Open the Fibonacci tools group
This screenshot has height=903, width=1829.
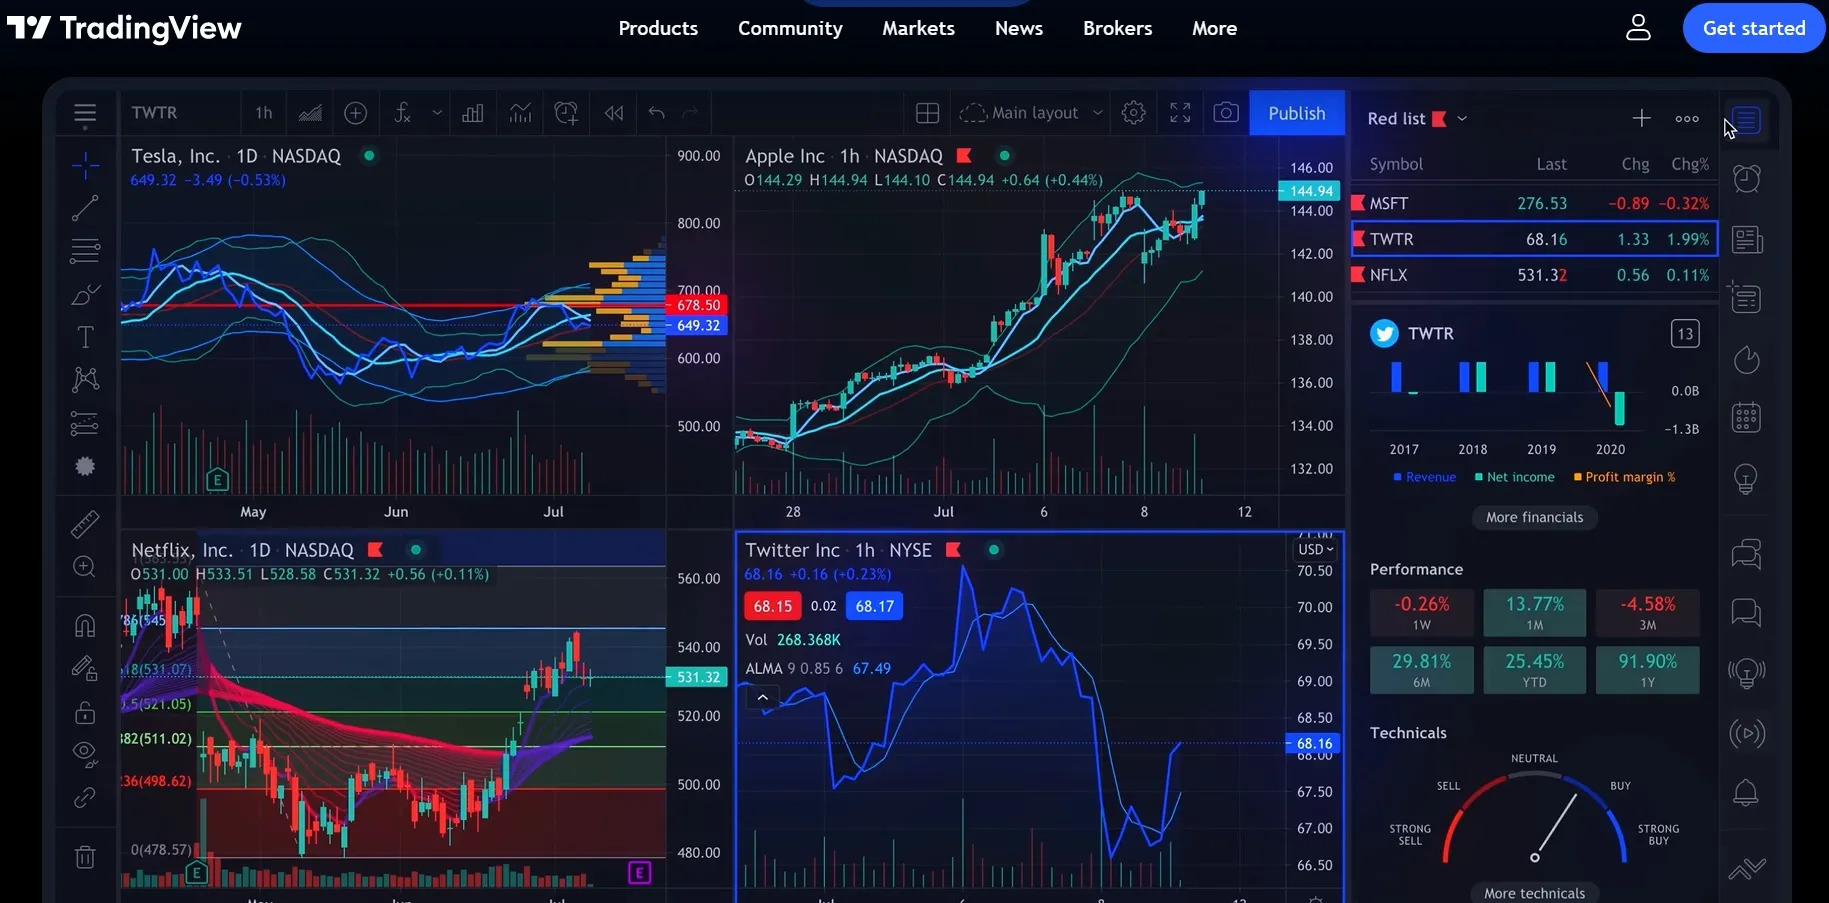pyautogui.click(x=85, y=250)
